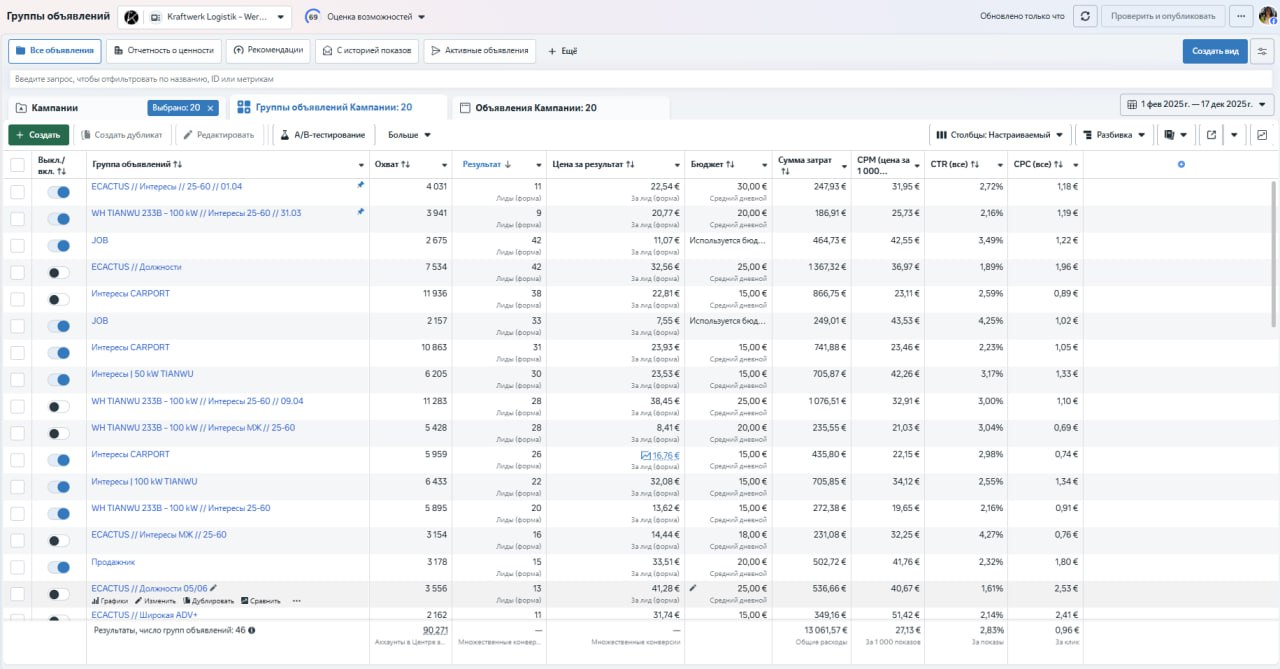Click the add column plus icon
The height and width of the screenshot is (669, 1280).
(1181, 164)
